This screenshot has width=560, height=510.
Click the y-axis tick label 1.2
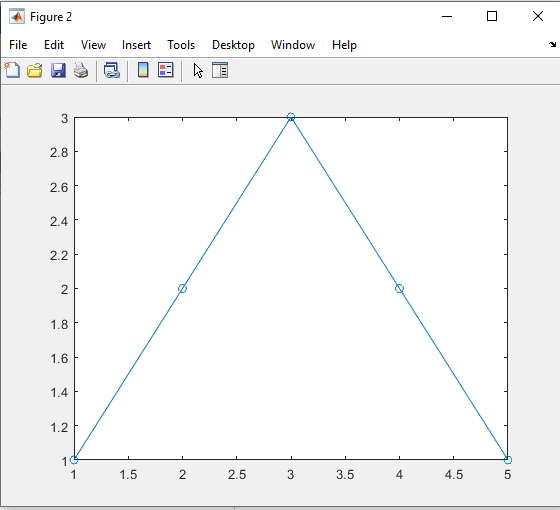(x=59, y=427)
